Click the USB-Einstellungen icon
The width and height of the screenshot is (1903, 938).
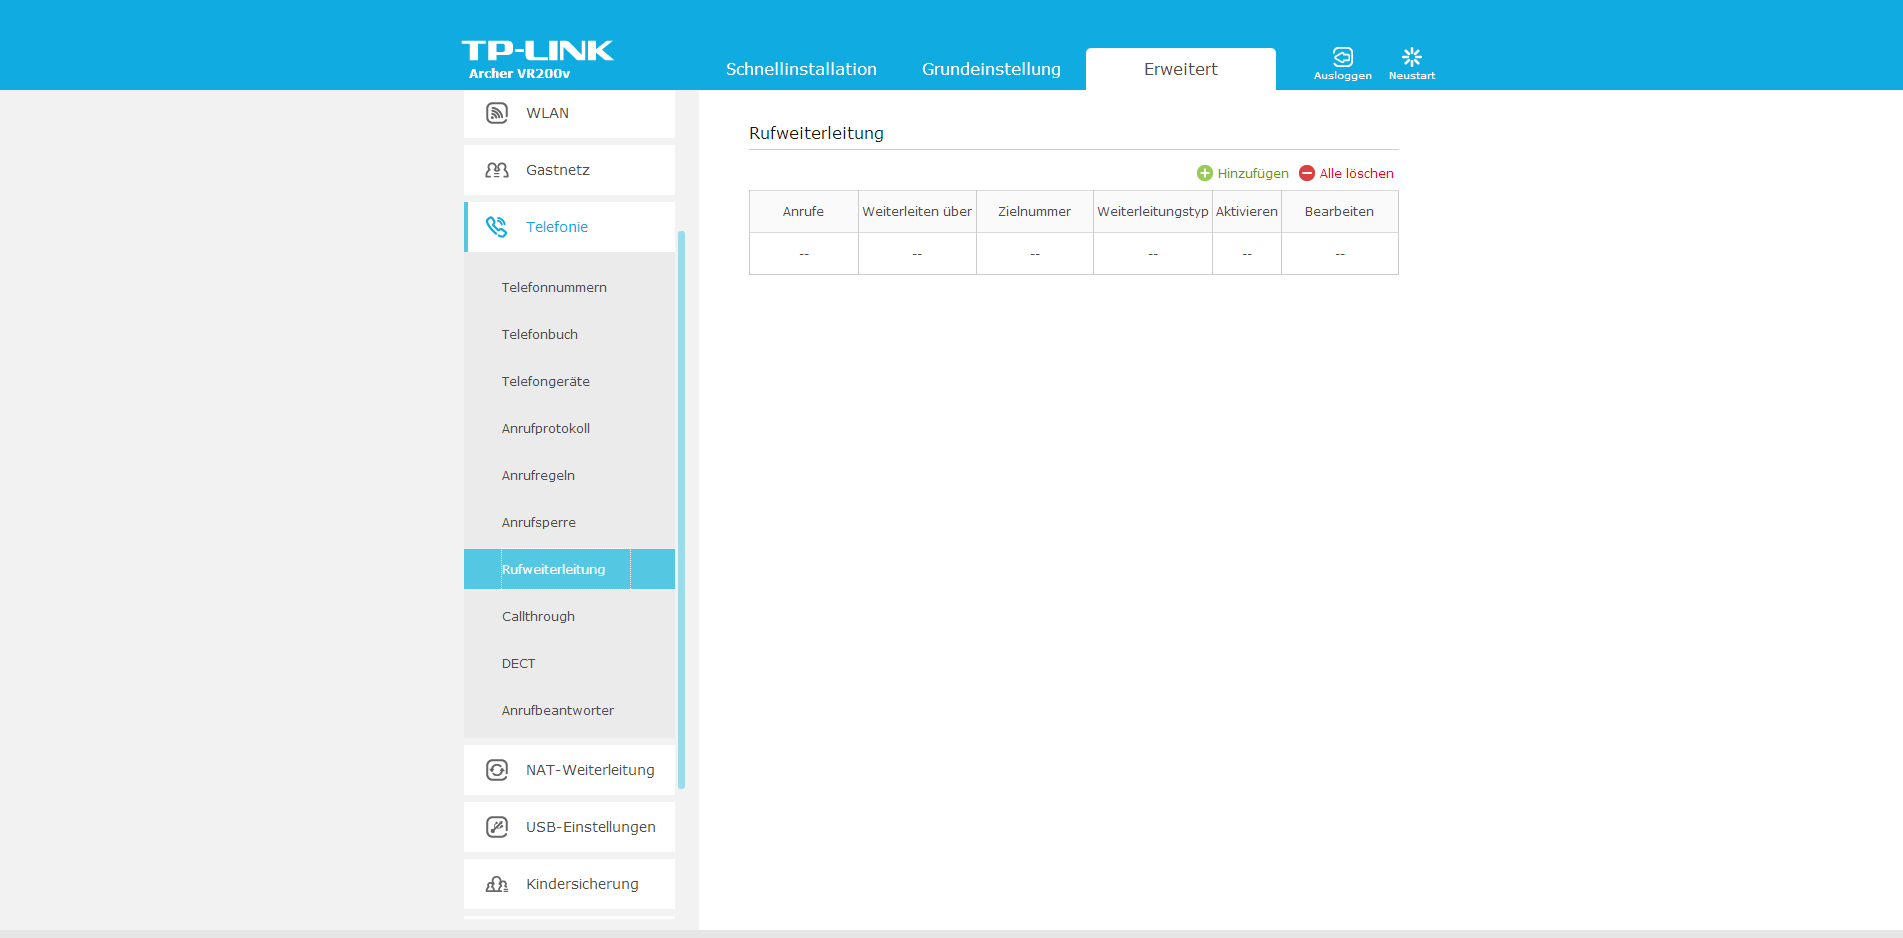[497, 827]
